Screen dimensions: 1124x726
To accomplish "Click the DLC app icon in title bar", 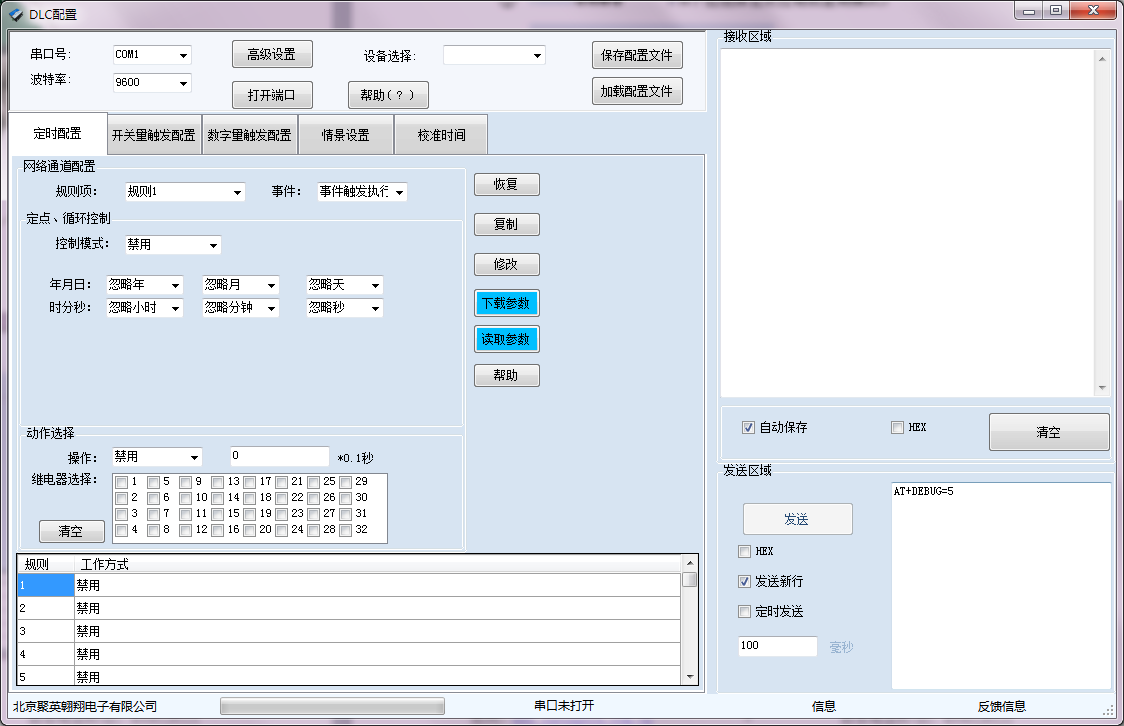I will [x=15, y=13].
